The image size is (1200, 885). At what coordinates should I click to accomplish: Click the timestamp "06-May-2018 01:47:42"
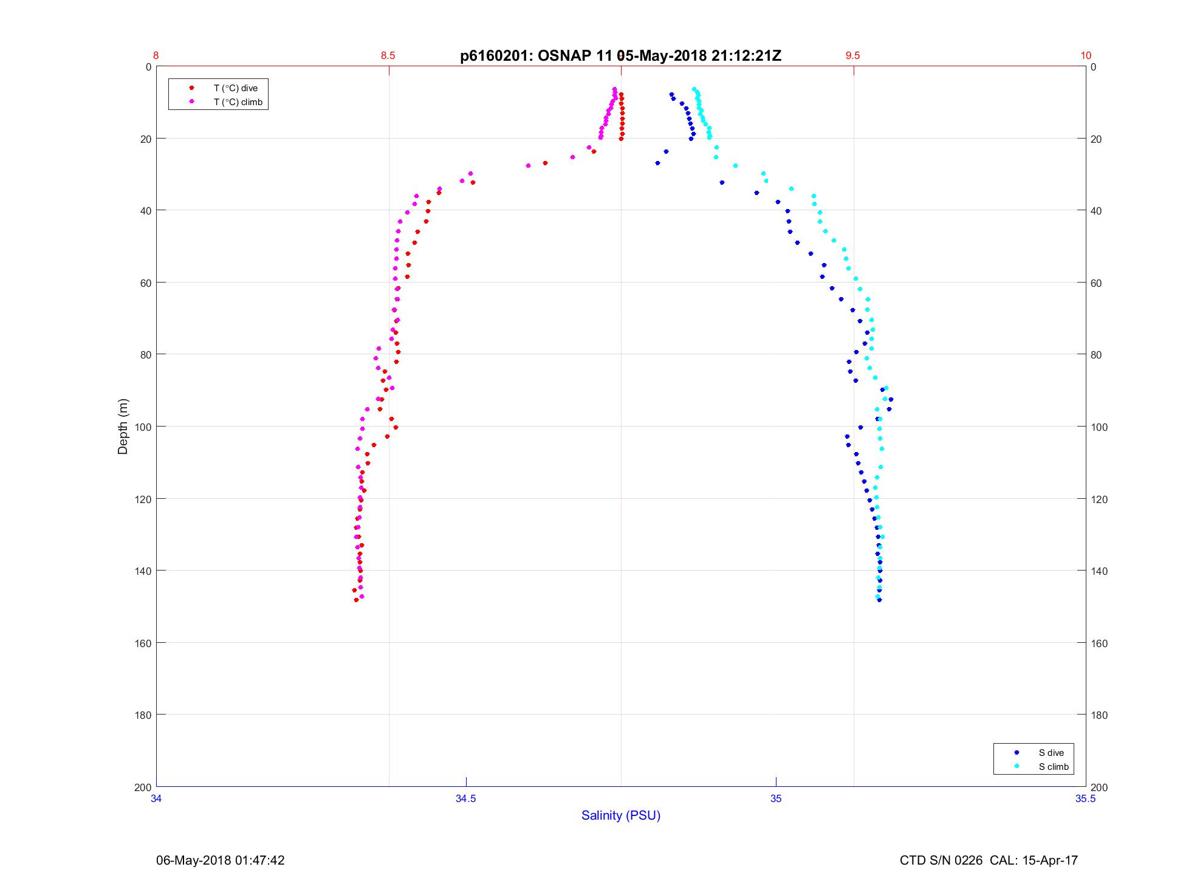(x=221, y=860)
